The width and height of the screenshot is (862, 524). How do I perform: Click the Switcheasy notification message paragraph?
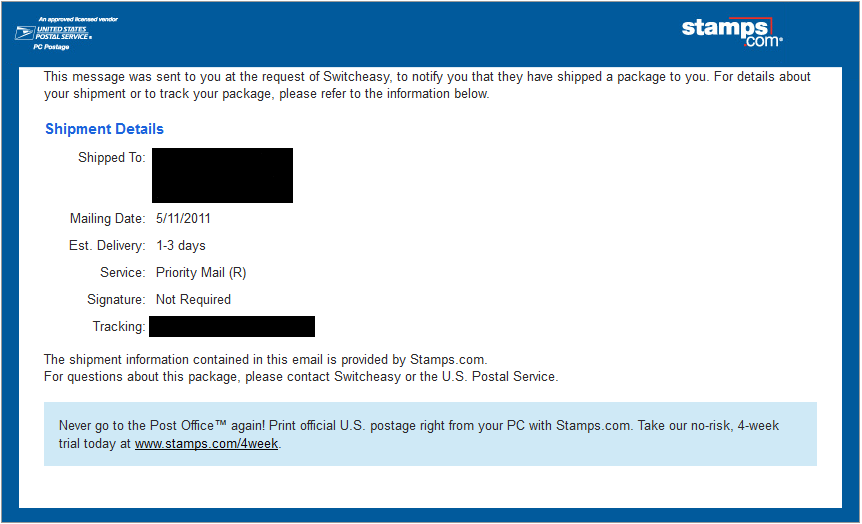427,85
